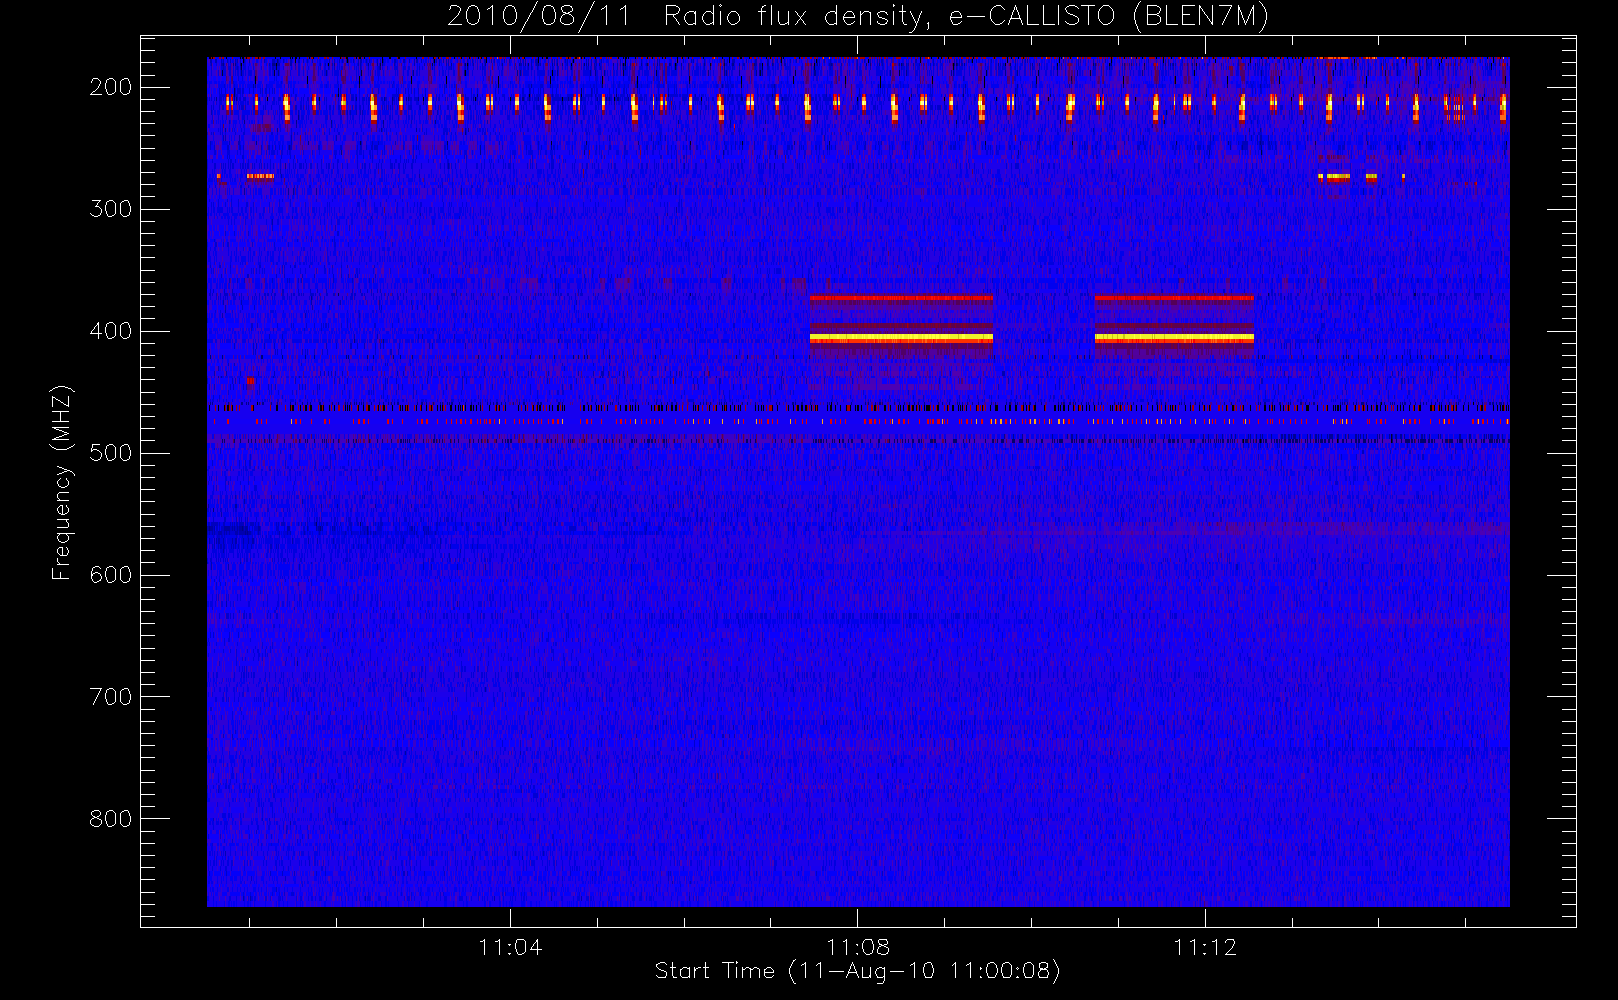Click the plot title 'Radio flux density, e-CALLISTO (BLEN7M)'
Viewport: 1618px width, 1000px height.
coord(966,17)
